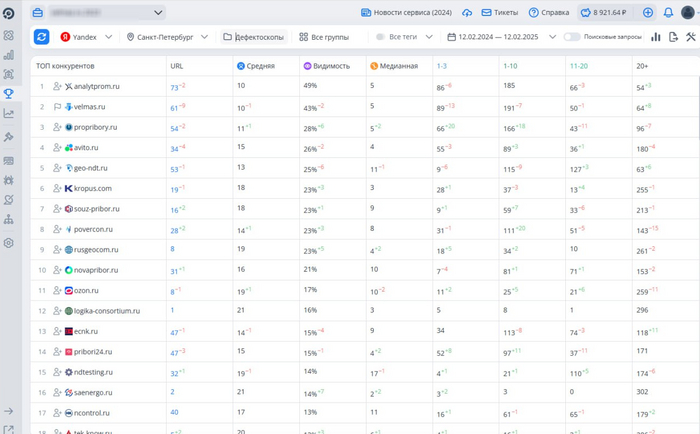
Task: Click the blue refresh data button
Action: point(41,37)
